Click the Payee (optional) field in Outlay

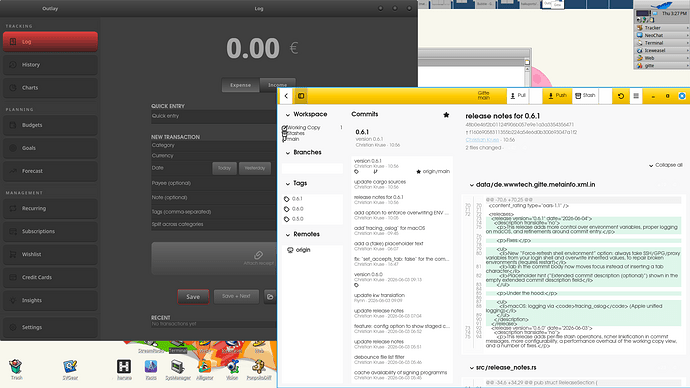pyautogui.click(x=214, y=183)
